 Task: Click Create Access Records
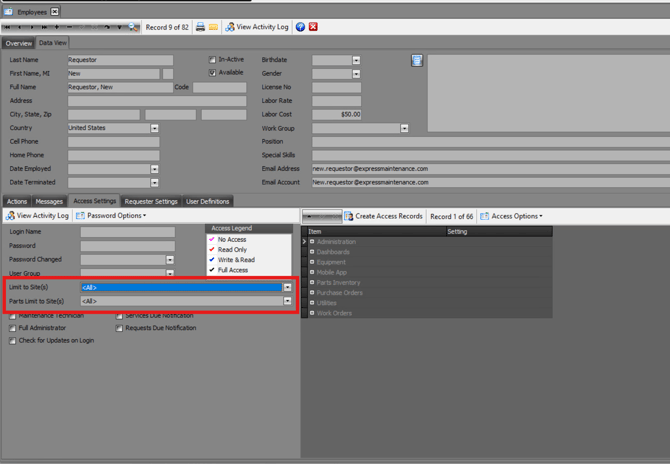coord(383,216)
